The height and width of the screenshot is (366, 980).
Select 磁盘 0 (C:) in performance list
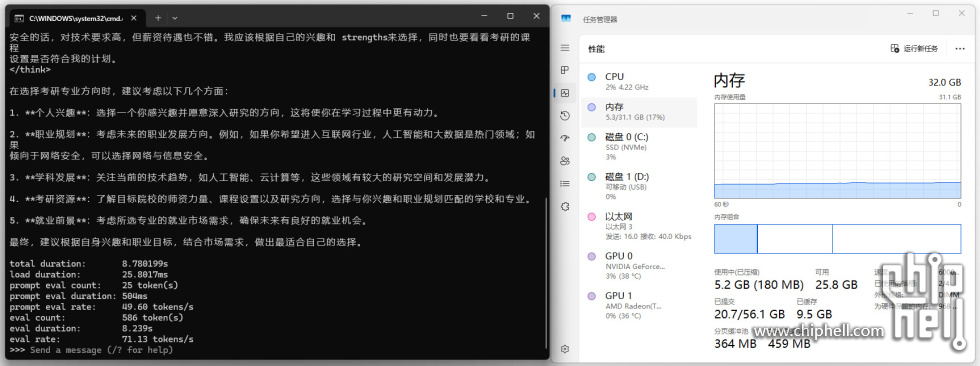tap(639, 147)
